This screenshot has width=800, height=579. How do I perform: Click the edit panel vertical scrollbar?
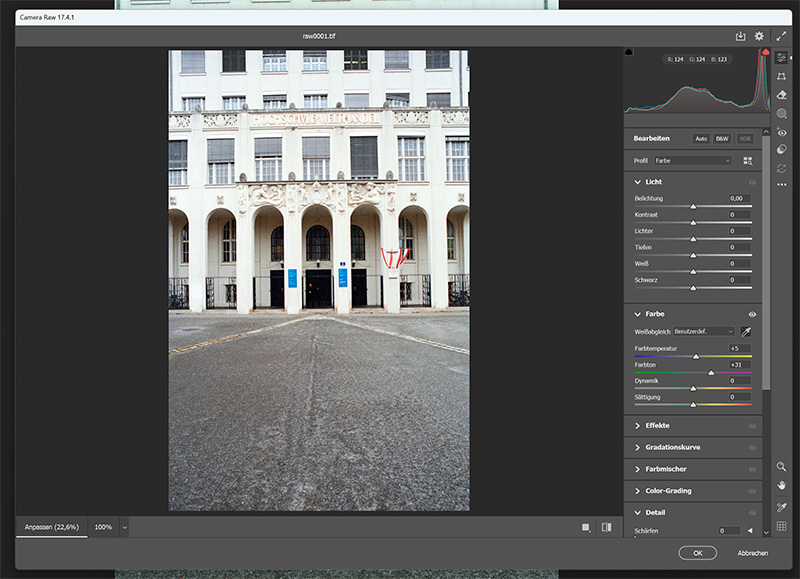[766, 263]
